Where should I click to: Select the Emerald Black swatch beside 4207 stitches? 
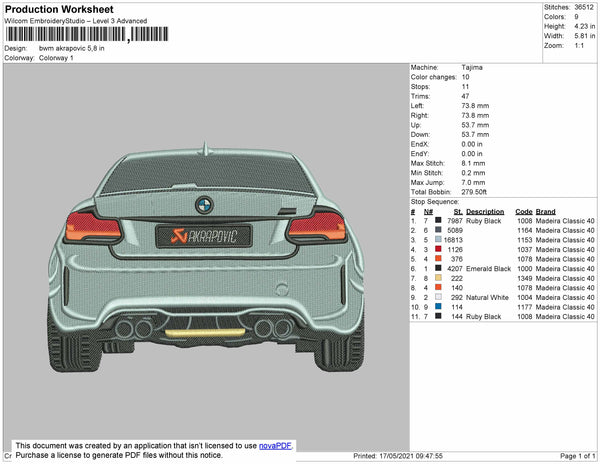tap(438, 268)
